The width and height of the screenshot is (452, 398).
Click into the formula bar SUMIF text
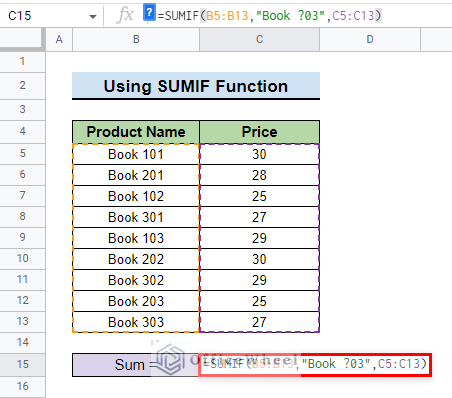(x=270, y=16)
